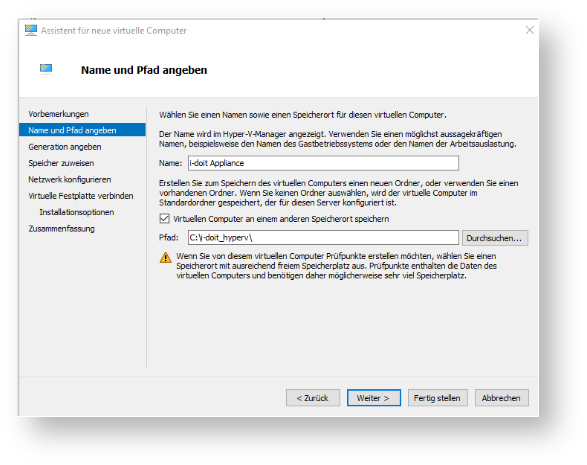
Task: Click the 'Pfad:' label
Action: (169, 238)
